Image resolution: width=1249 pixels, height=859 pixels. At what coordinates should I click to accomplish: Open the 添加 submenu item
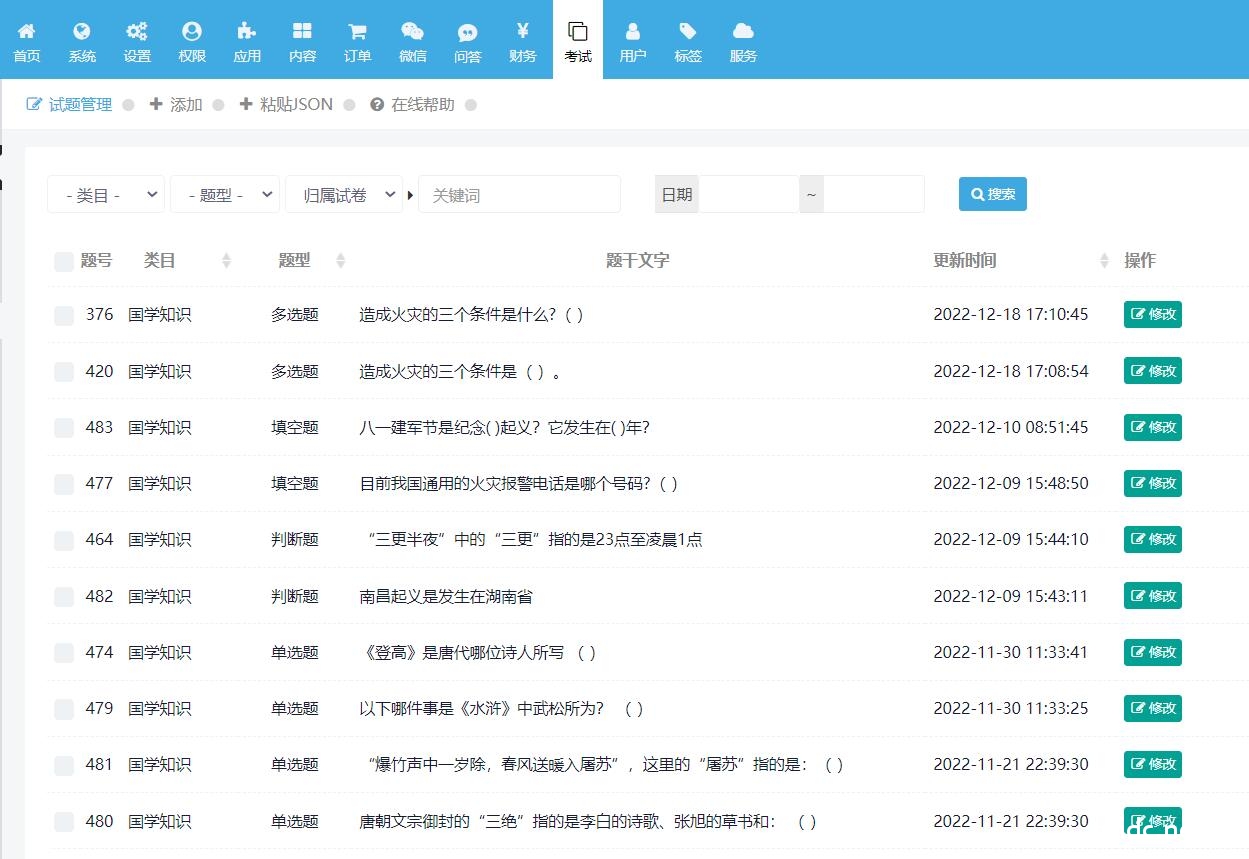coord(176,104)
